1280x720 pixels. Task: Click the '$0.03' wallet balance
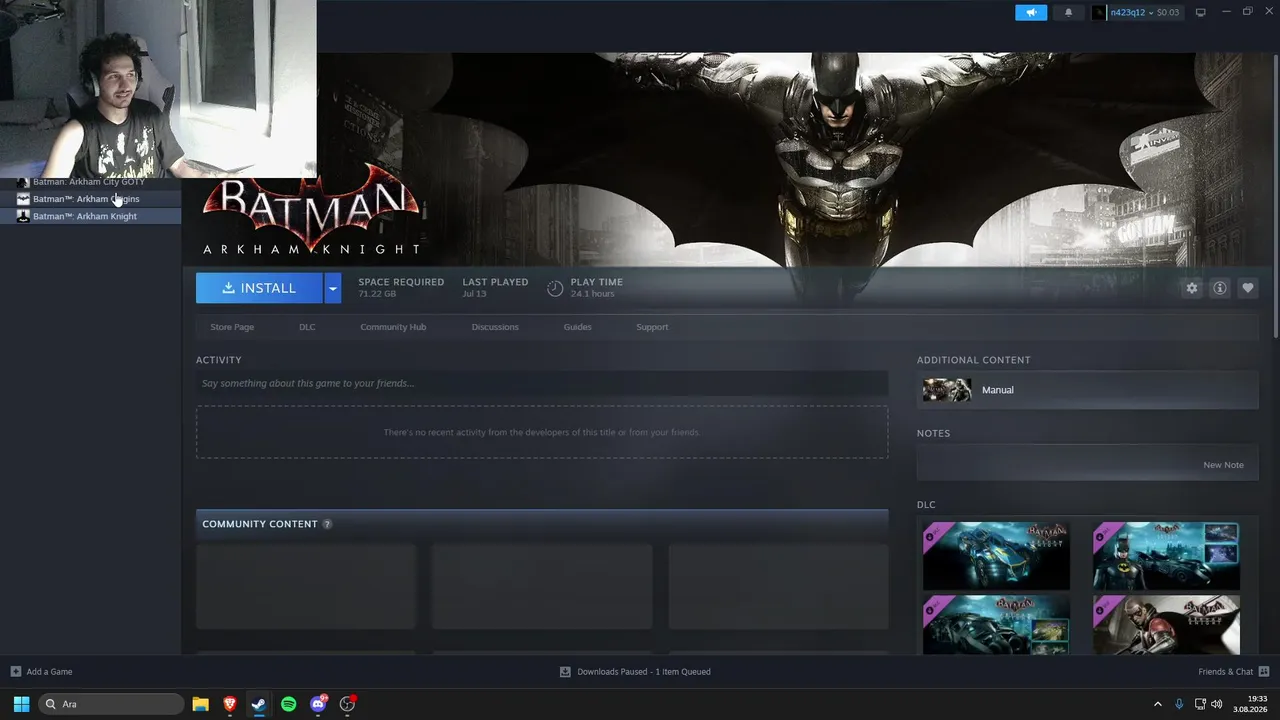pos(1168,12)
